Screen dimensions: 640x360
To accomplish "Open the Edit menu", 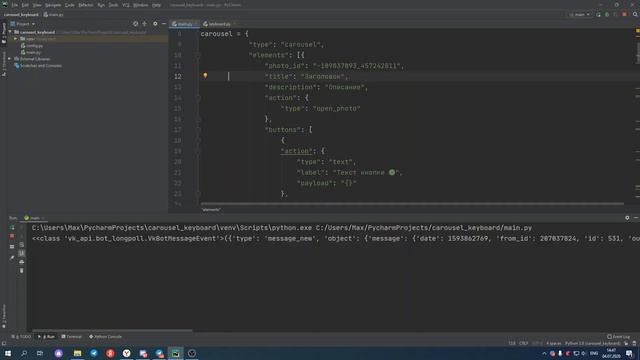I will tap(25, 5).
